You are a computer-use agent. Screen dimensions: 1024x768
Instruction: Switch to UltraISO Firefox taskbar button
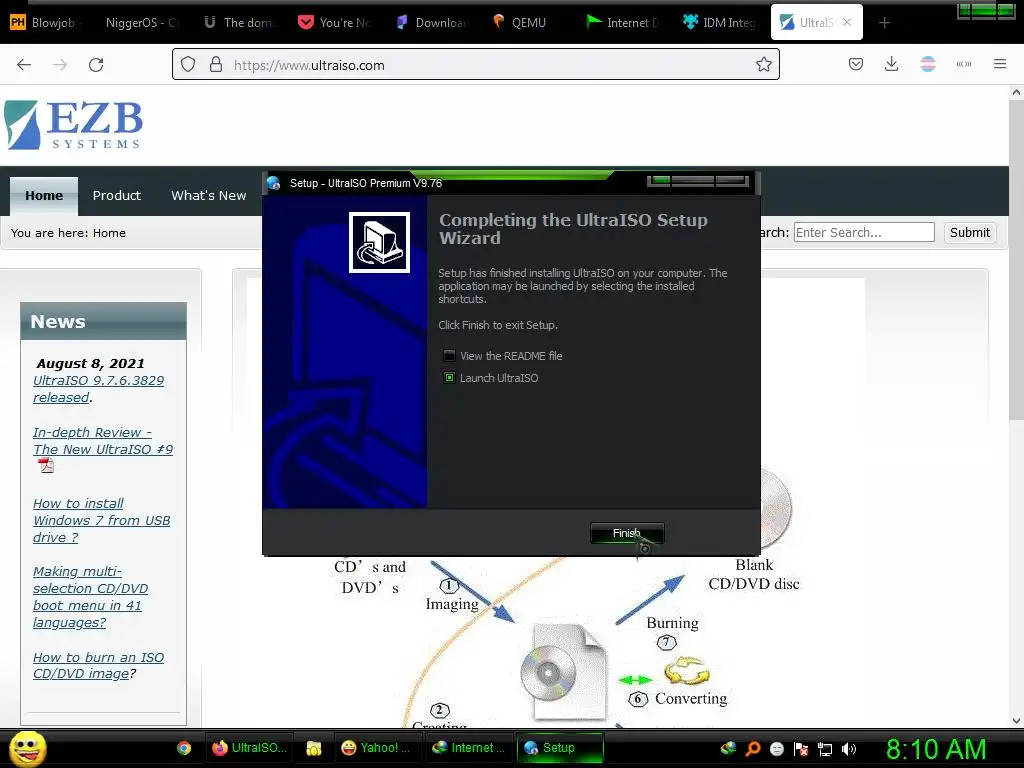(x=249, y=748)
